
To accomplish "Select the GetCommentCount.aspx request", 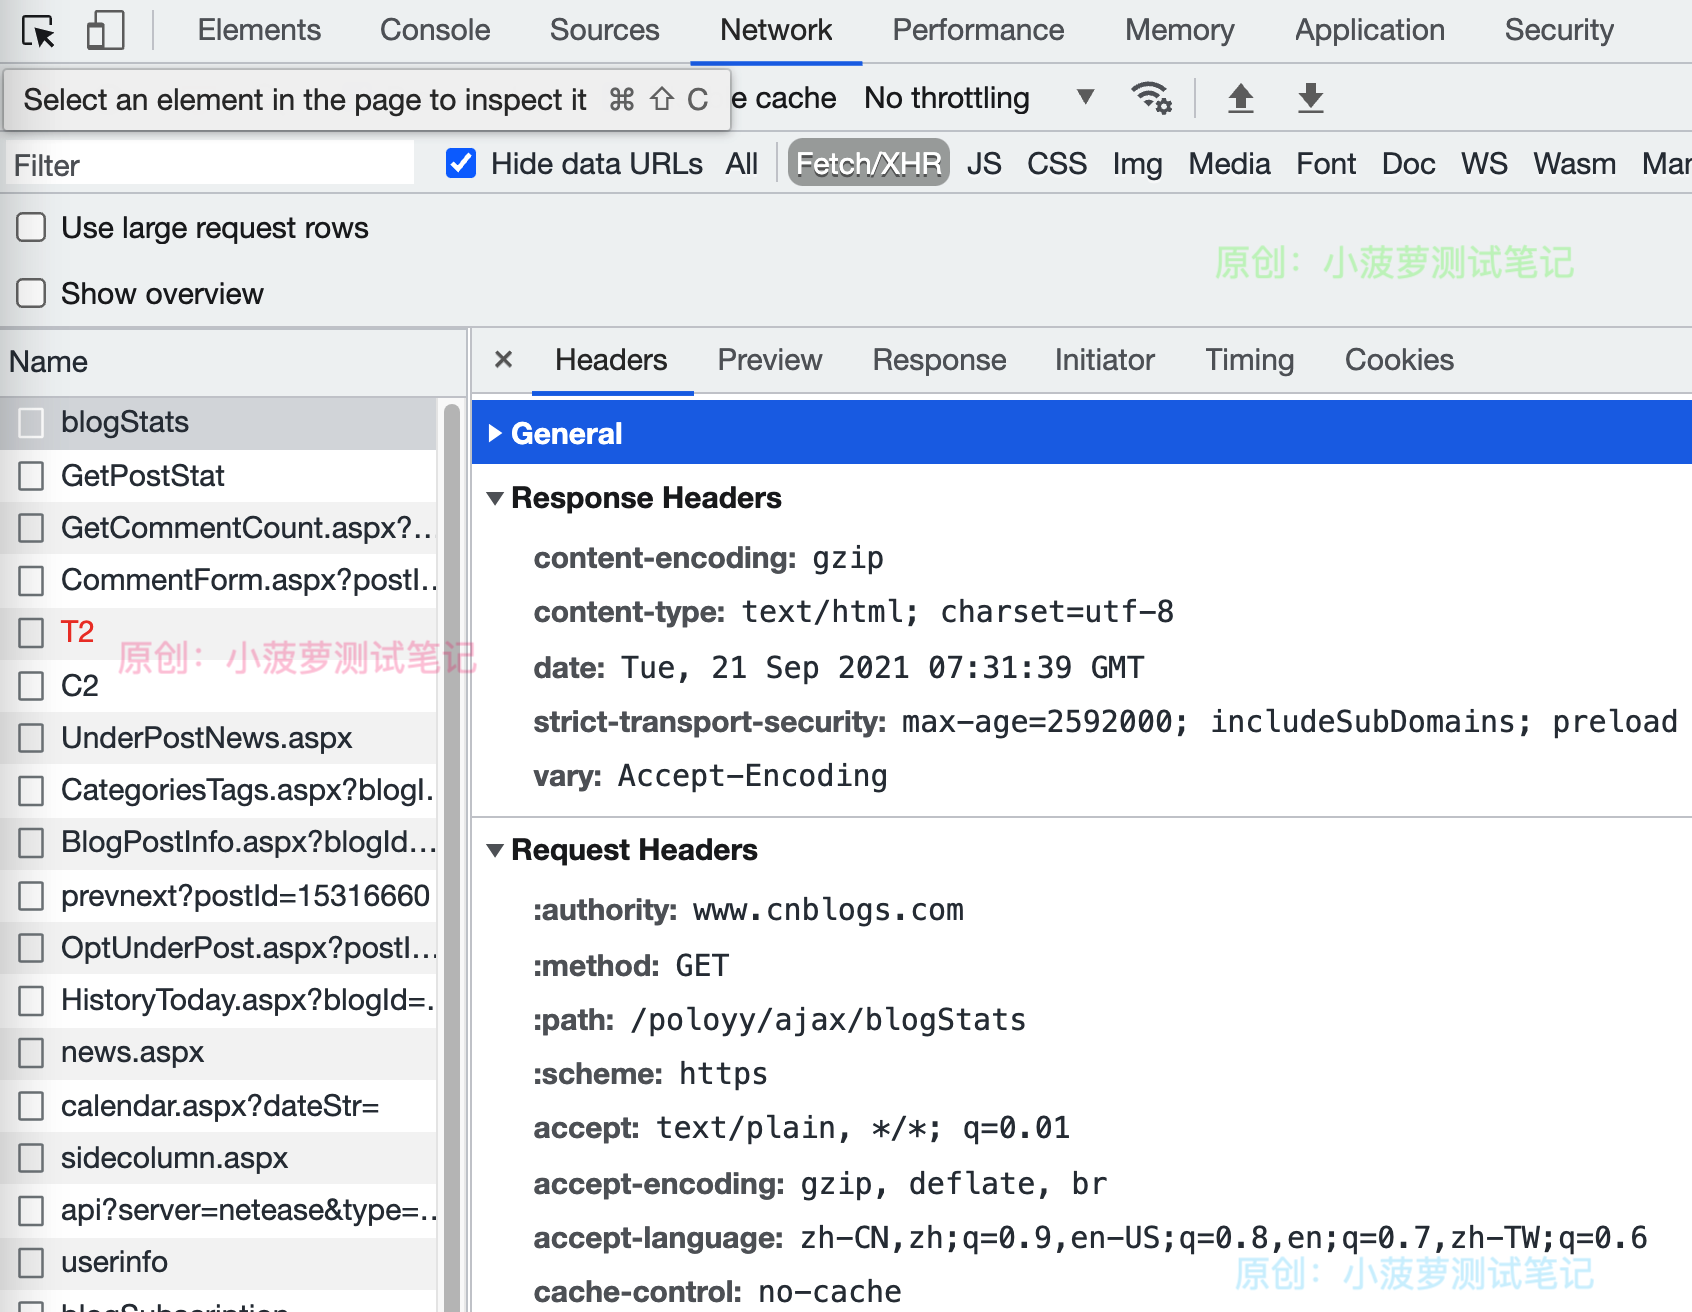I will [218, 528].
